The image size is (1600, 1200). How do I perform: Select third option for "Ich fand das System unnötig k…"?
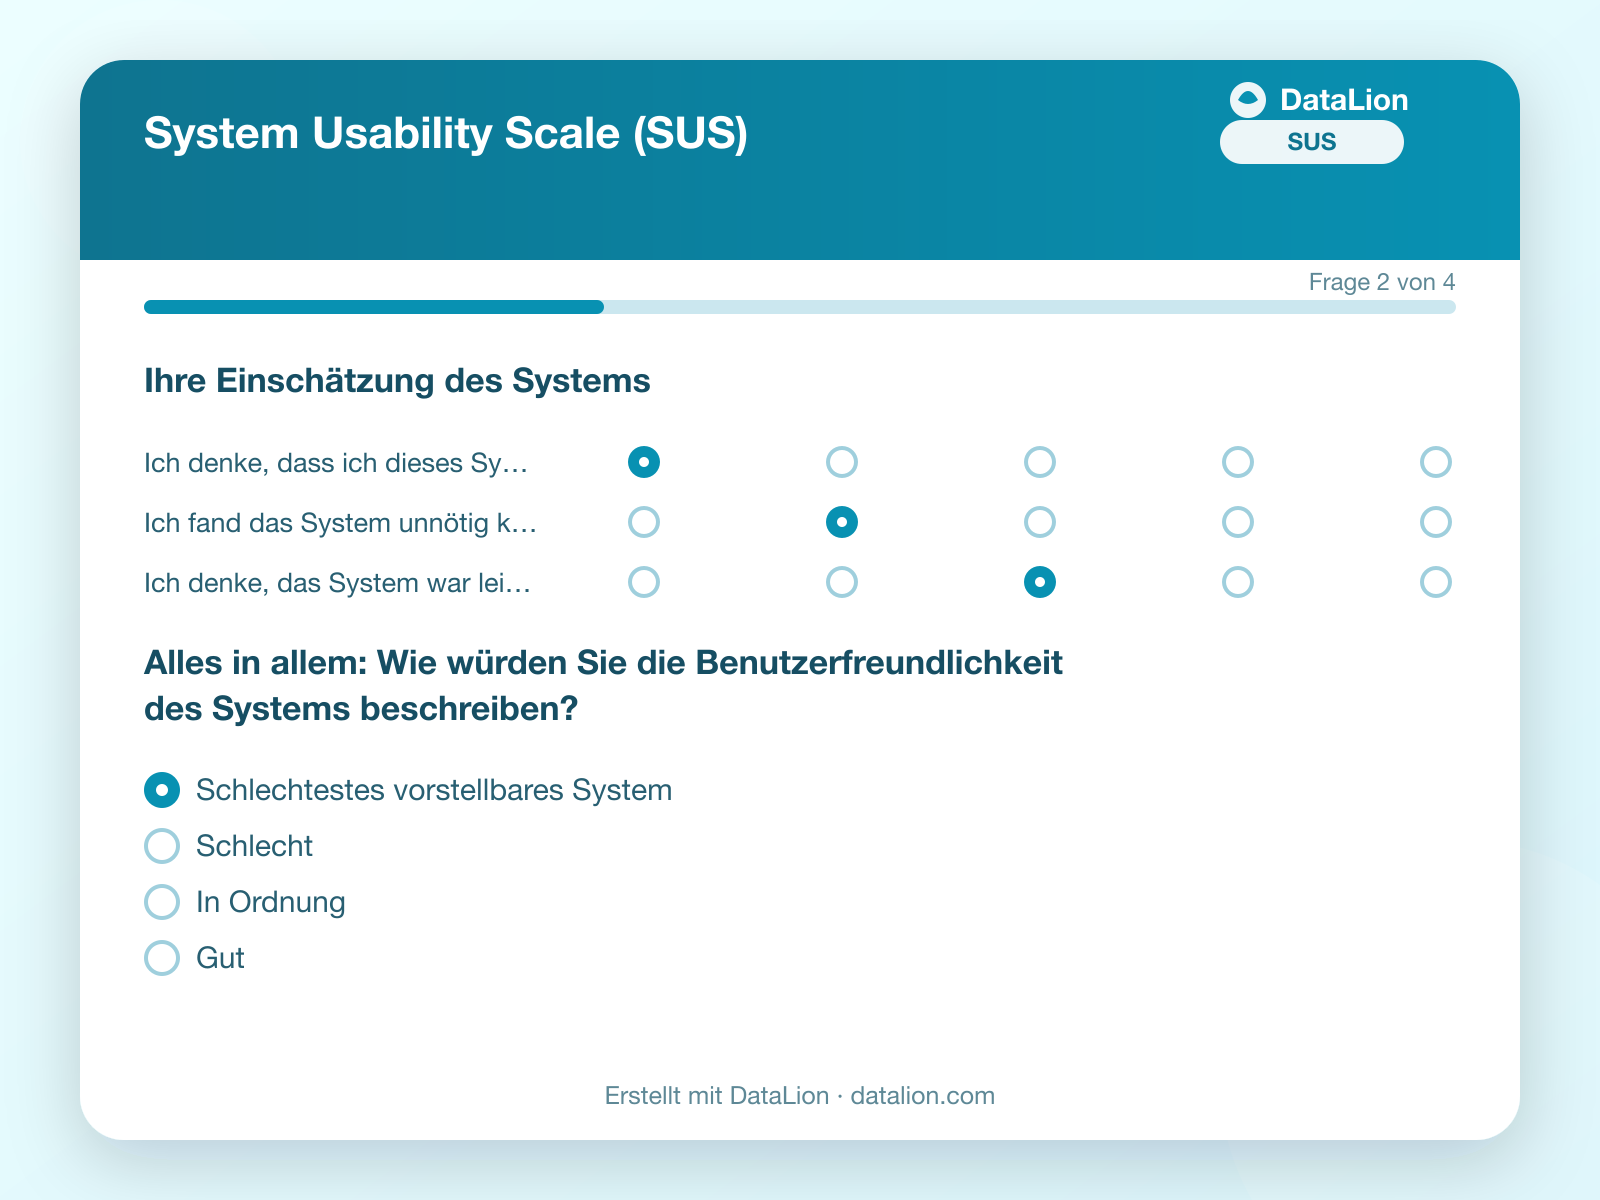(1040, 522)
